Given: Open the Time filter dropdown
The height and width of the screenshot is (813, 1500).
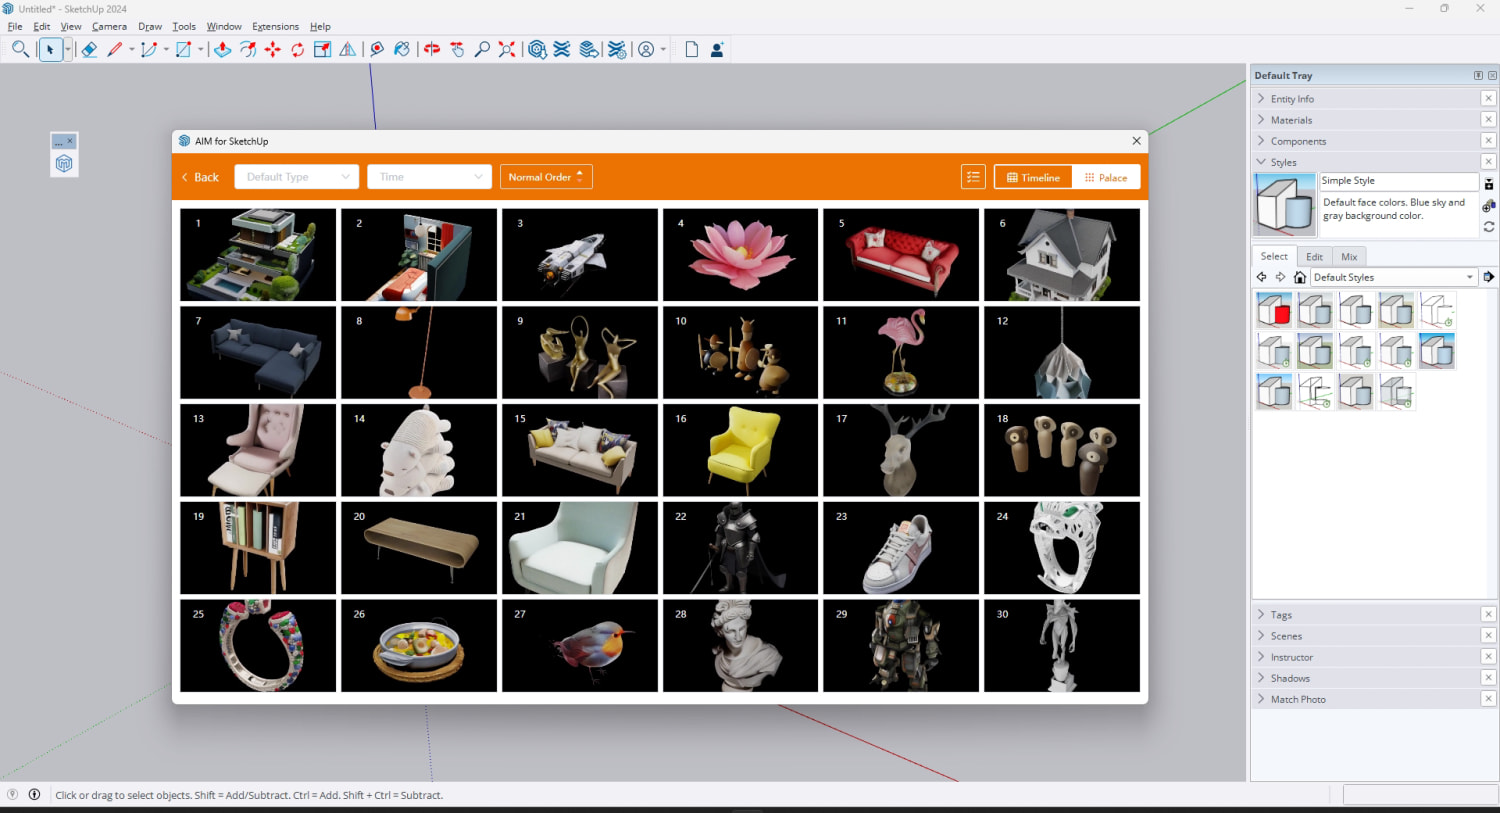Looking at the screenshot, I should pyautogui.click(x=429, y=177).
